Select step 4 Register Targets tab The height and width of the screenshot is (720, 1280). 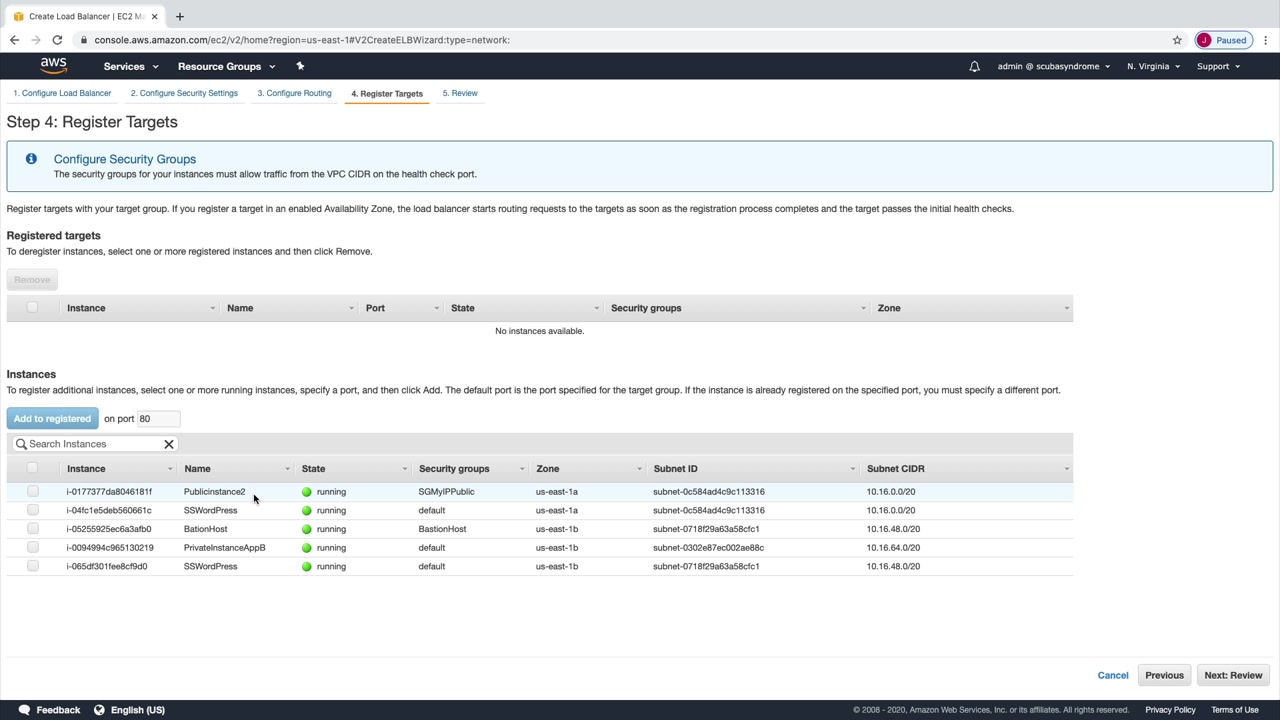tap(387, 94)
